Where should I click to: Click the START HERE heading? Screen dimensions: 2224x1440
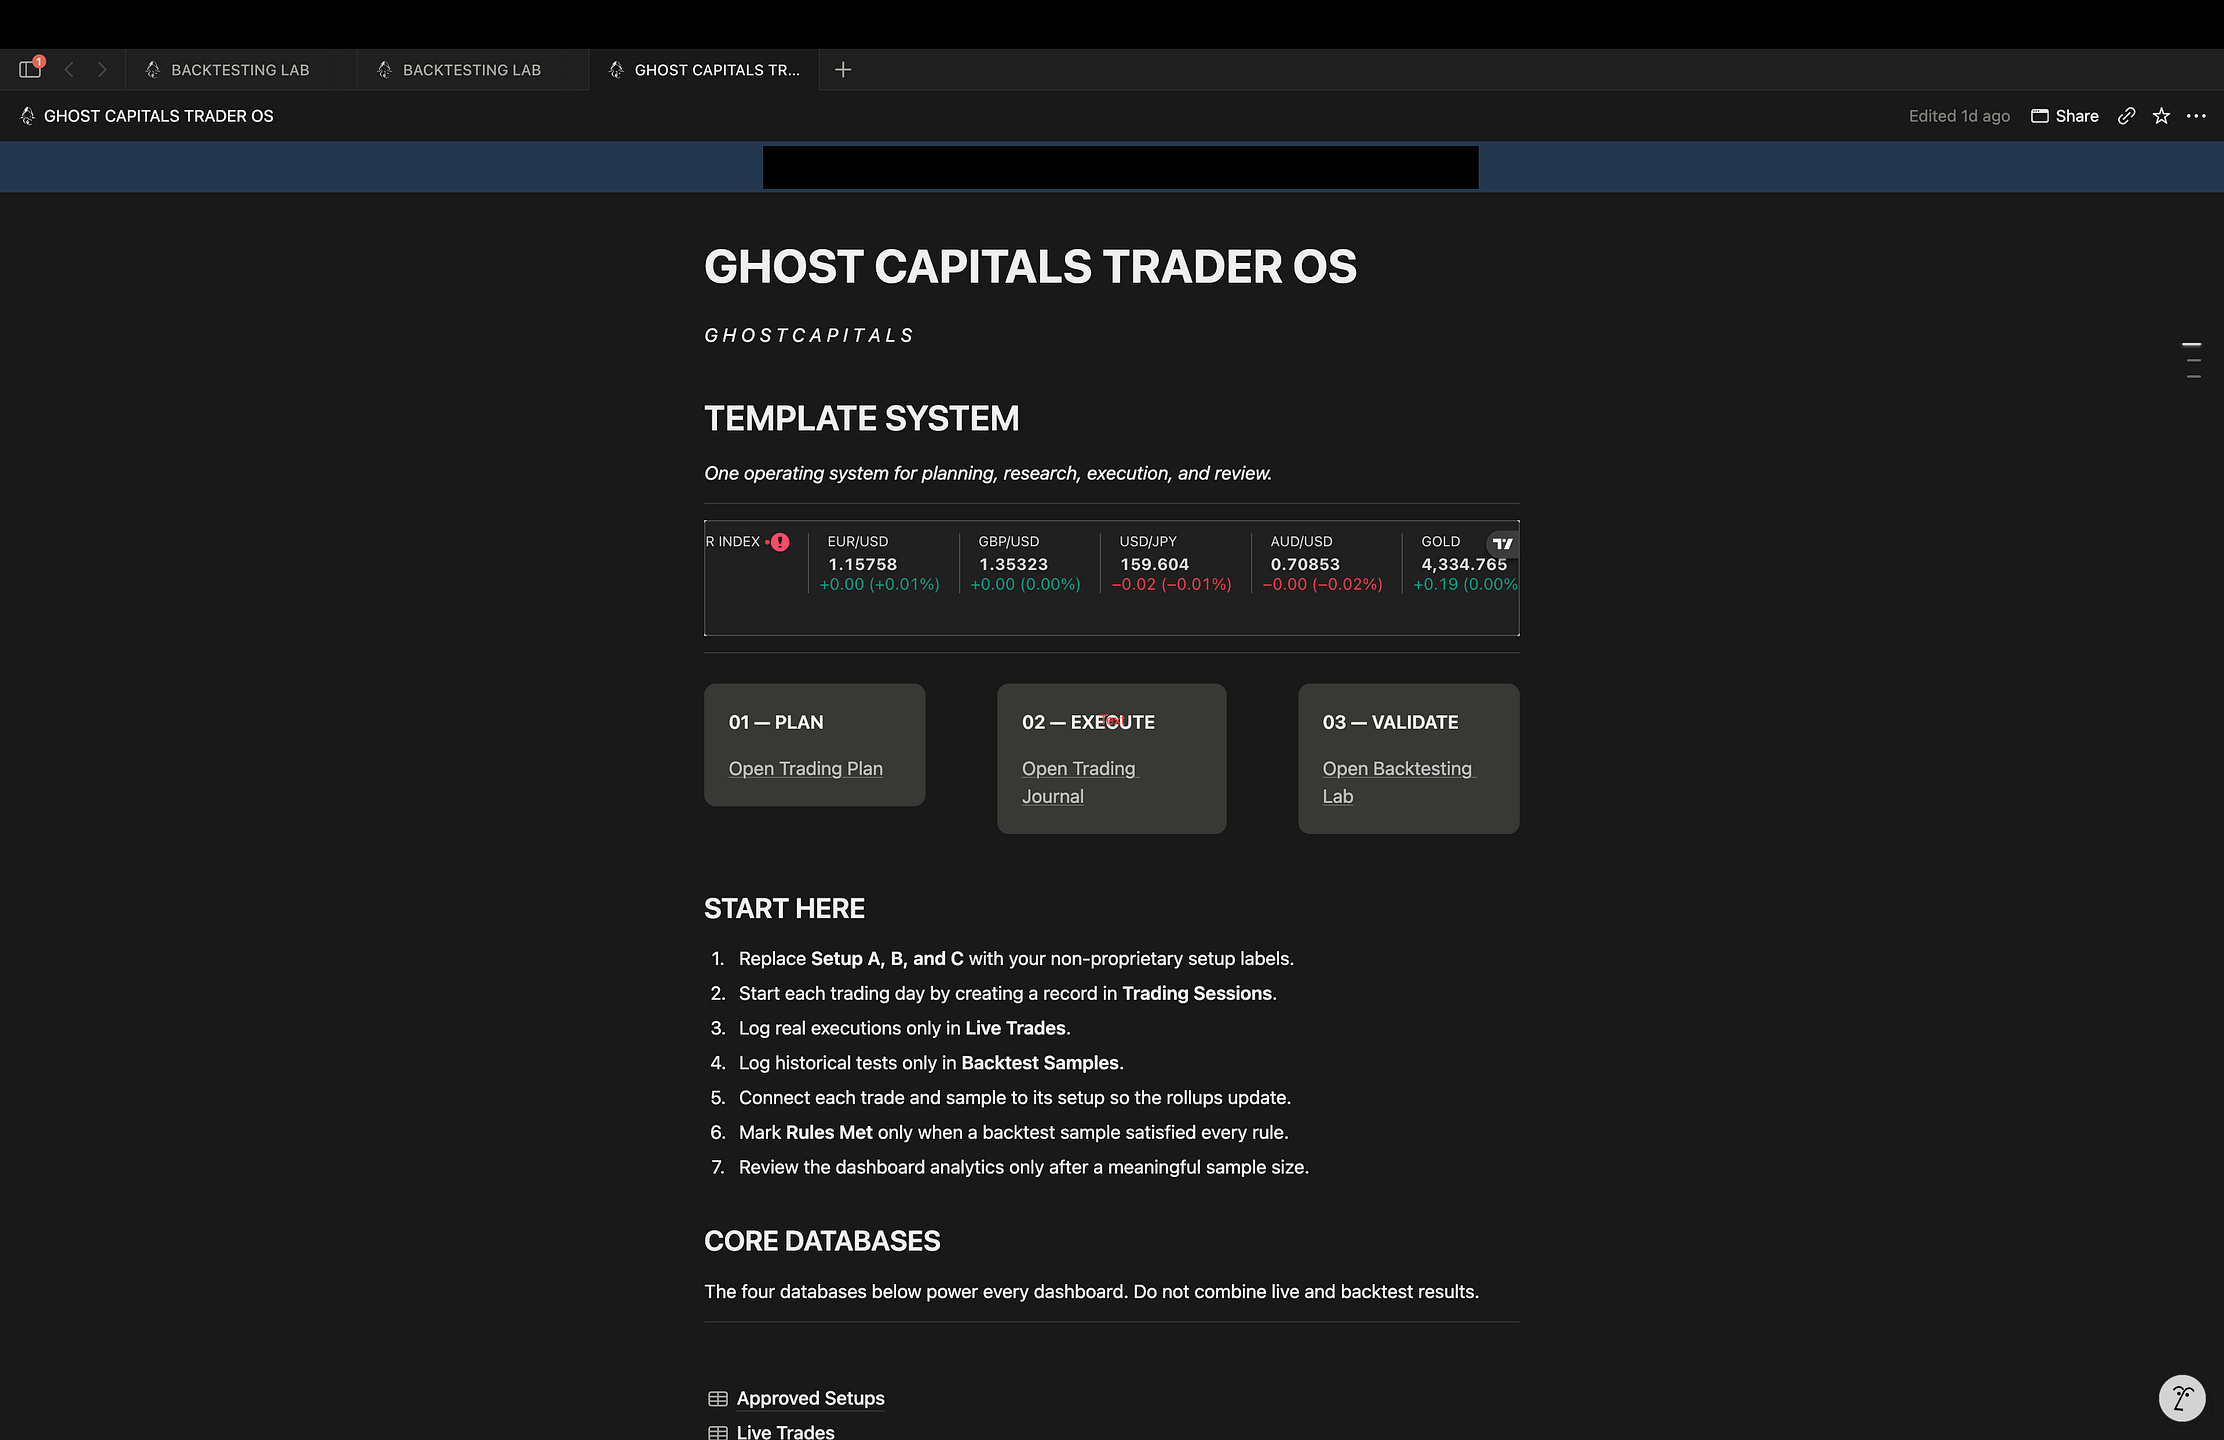(785, 908)
